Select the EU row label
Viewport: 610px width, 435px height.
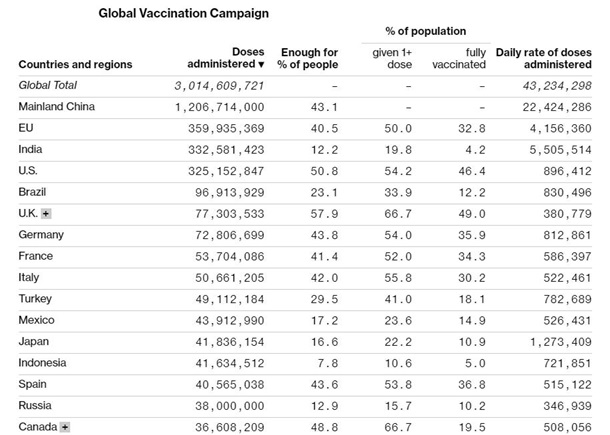26,128
